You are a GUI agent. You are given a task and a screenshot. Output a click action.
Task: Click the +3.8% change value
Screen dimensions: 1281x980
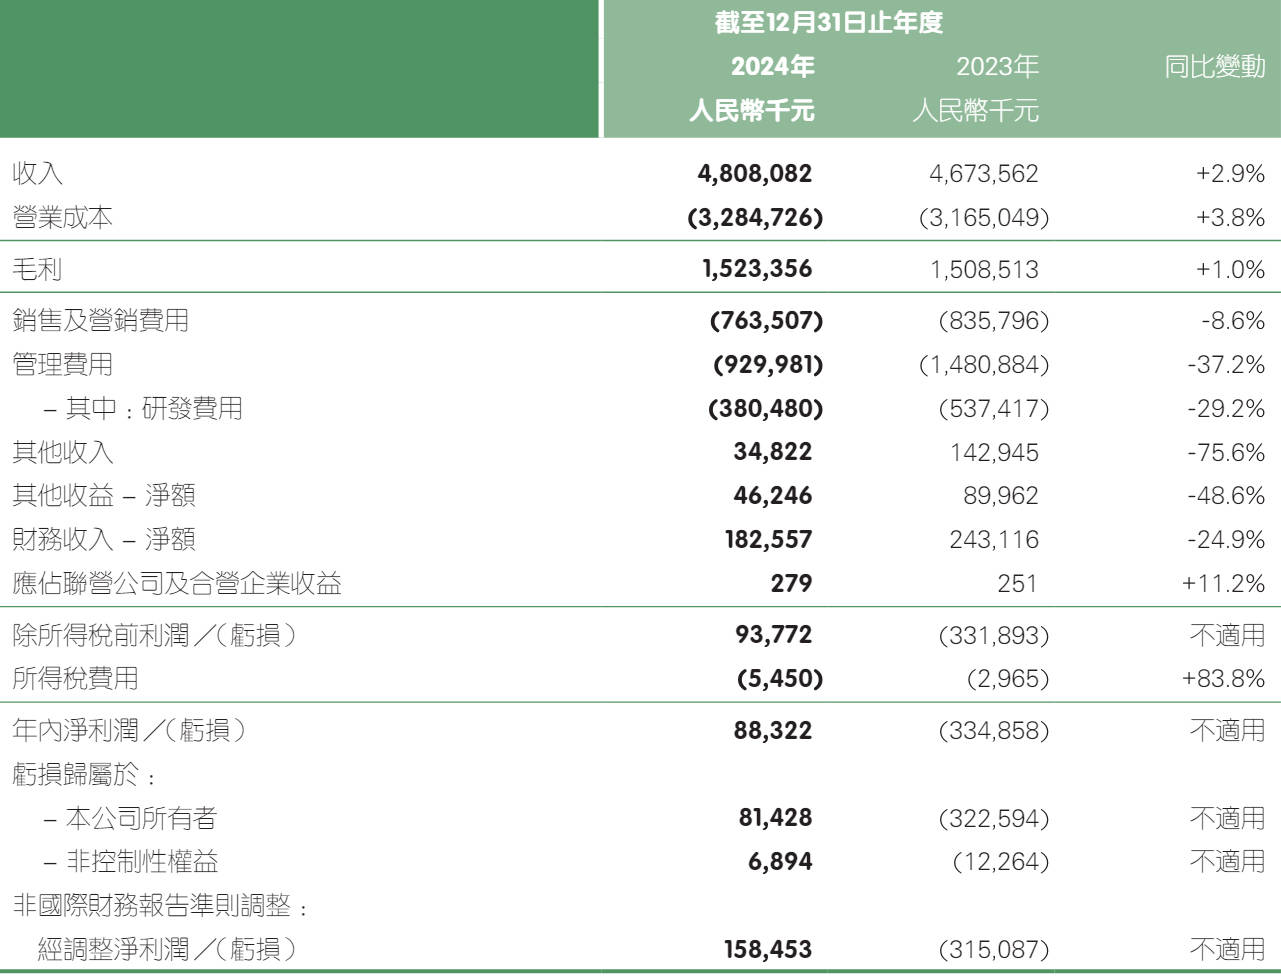1230,217
